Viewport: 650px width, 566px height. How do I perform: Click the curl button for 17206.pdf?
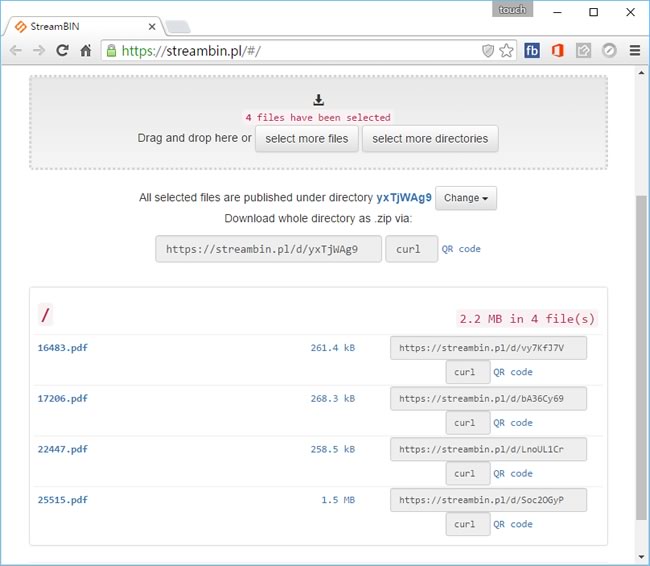coord(464,423)
